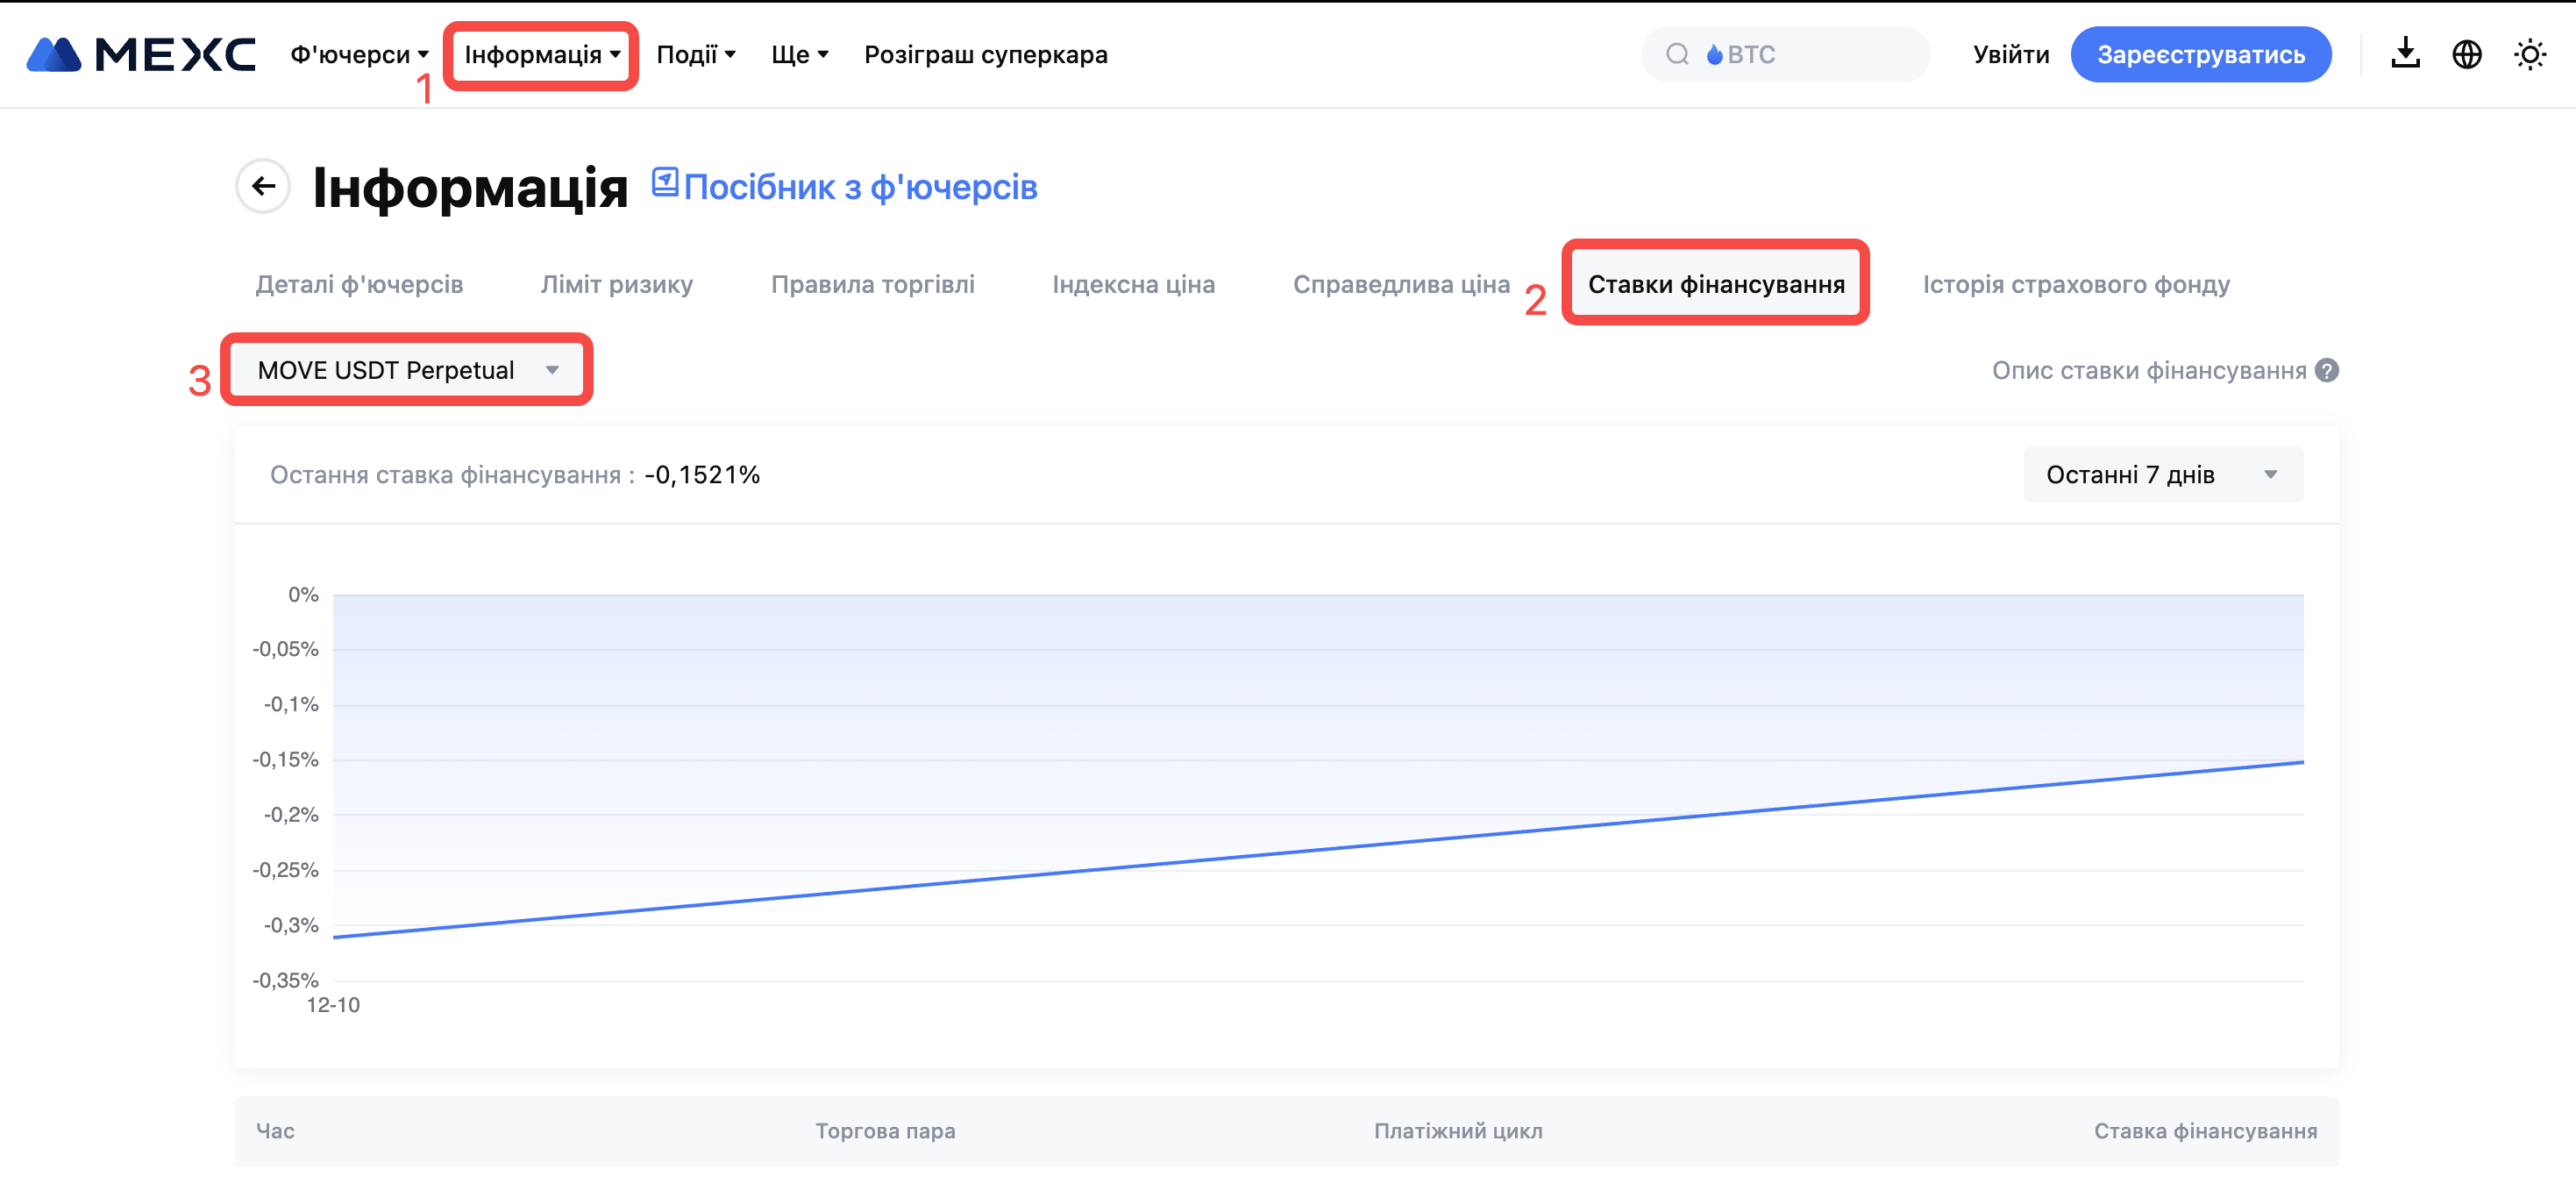Open the Посібник з ф'ючерсів link
This screenshot has width=2576, height=1198.
[x=860, y=188]
